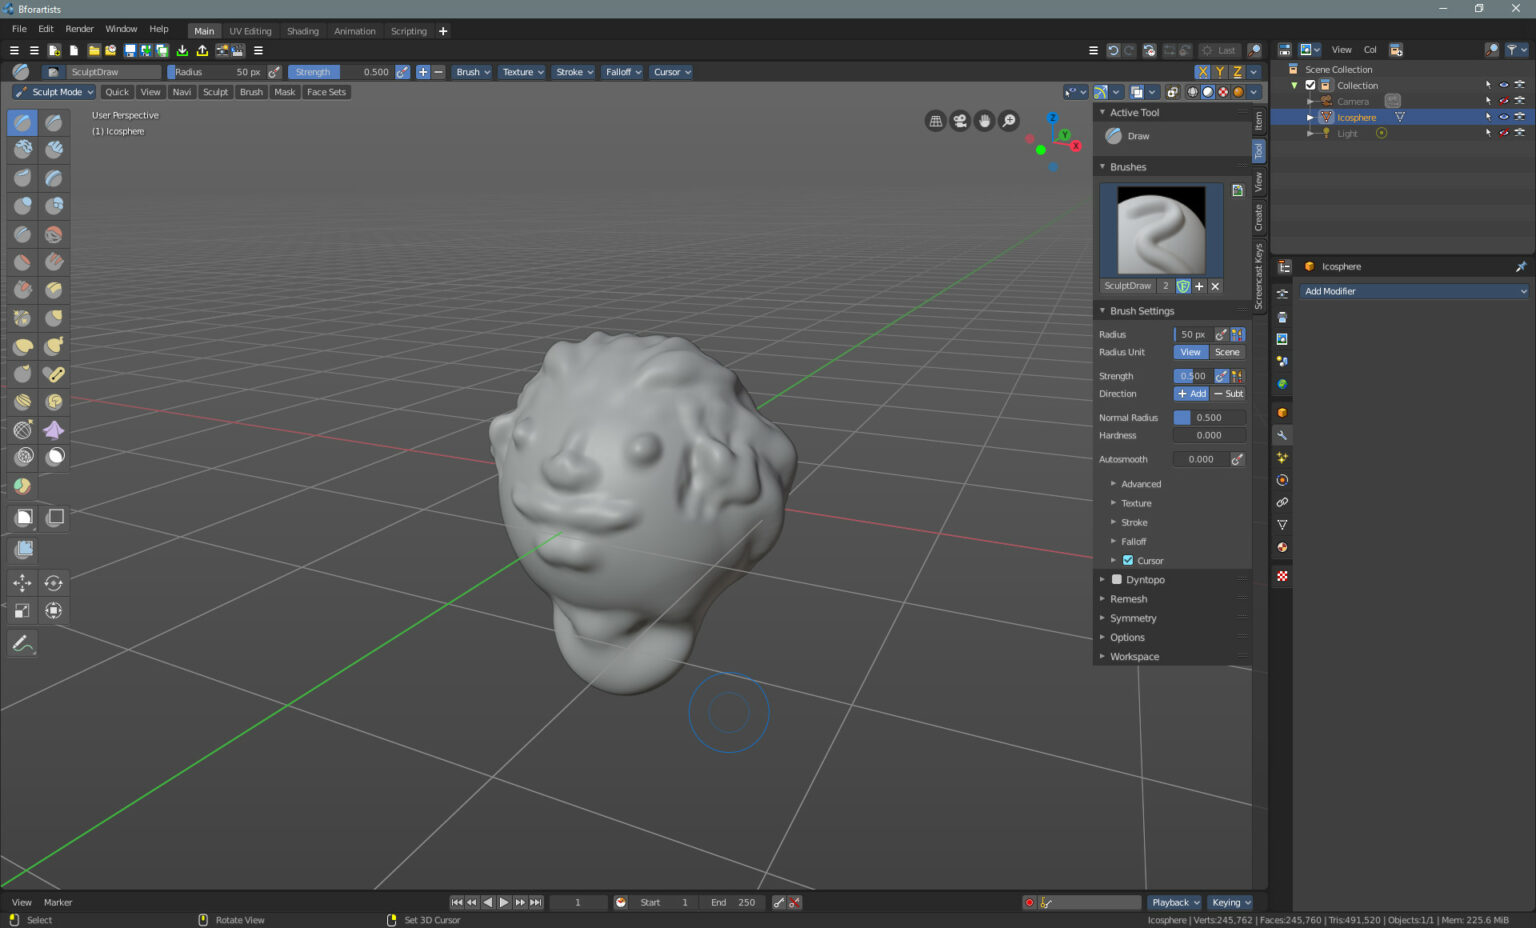1536x928 pixels.
Task: Select the Move transform tool
Action: 22,583
